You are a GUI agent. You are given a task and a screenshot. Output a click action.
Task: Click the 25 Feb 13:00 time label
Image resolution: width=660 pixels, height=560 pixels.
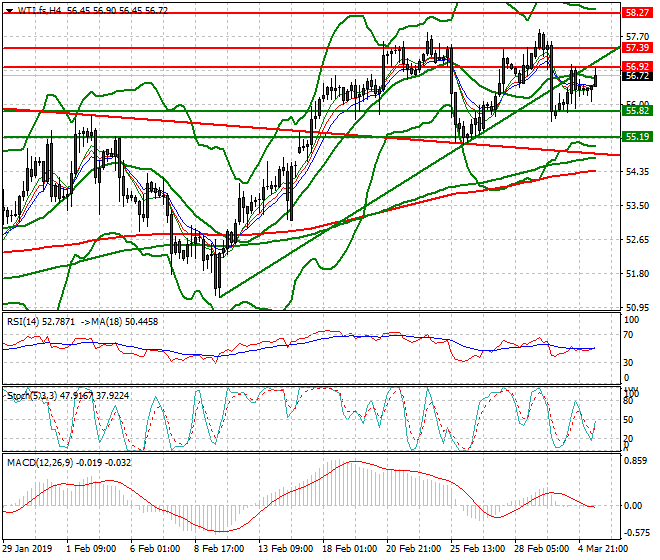pyautogui.click(x=478, y=549)
